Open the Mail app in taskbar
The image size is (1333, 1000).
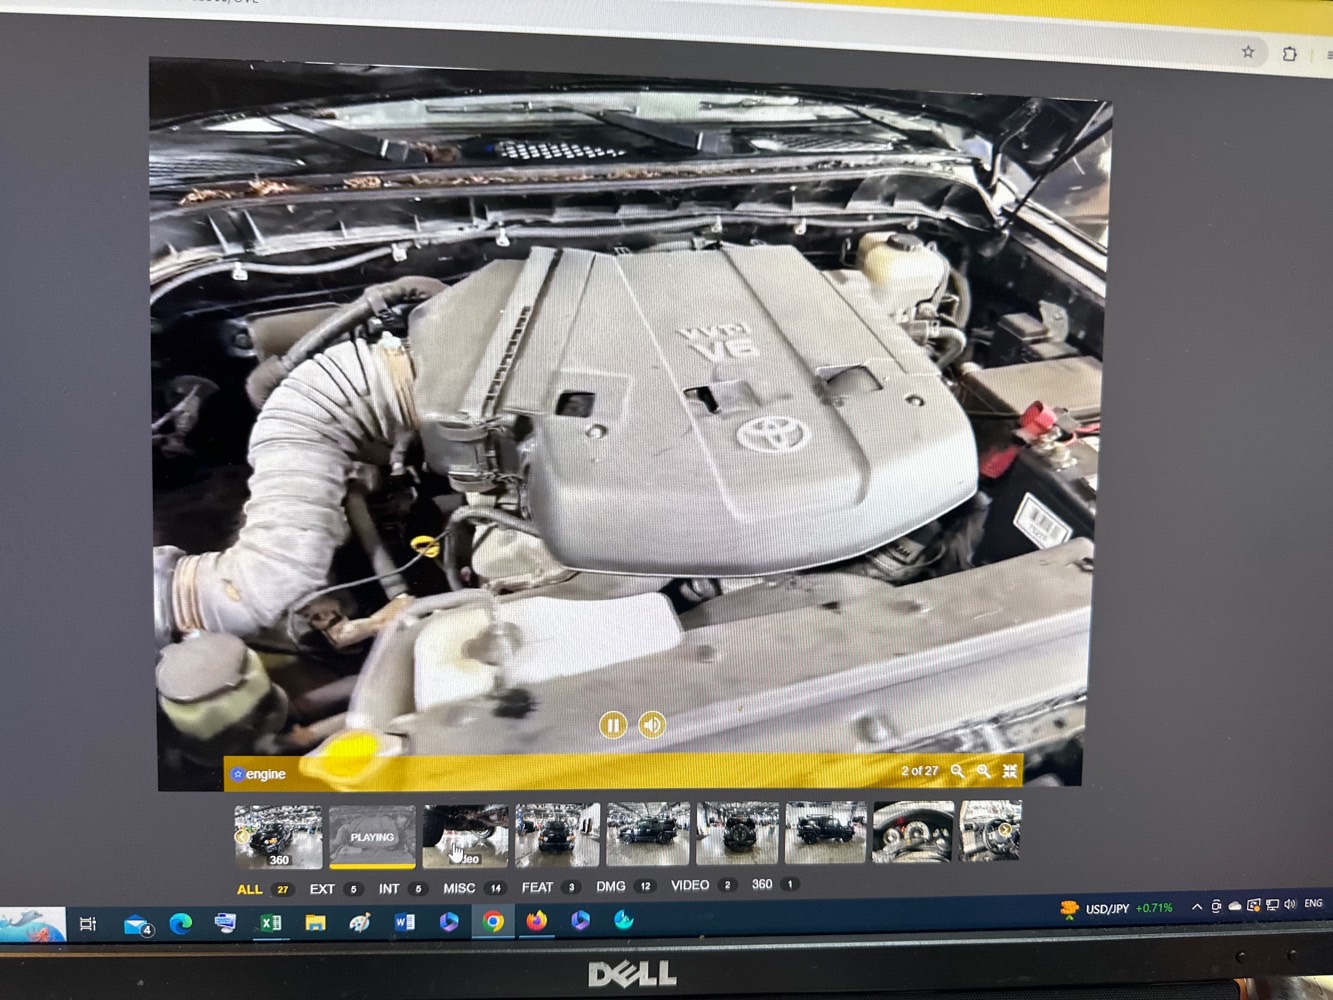click(137, 925)
